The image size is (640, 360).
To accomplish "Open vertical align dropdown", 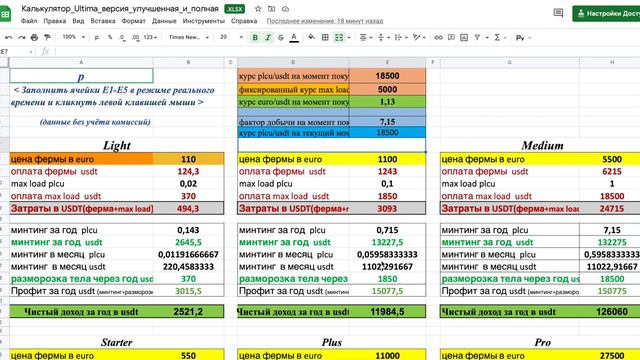I will pyautogui.click(x=383, y=38).
